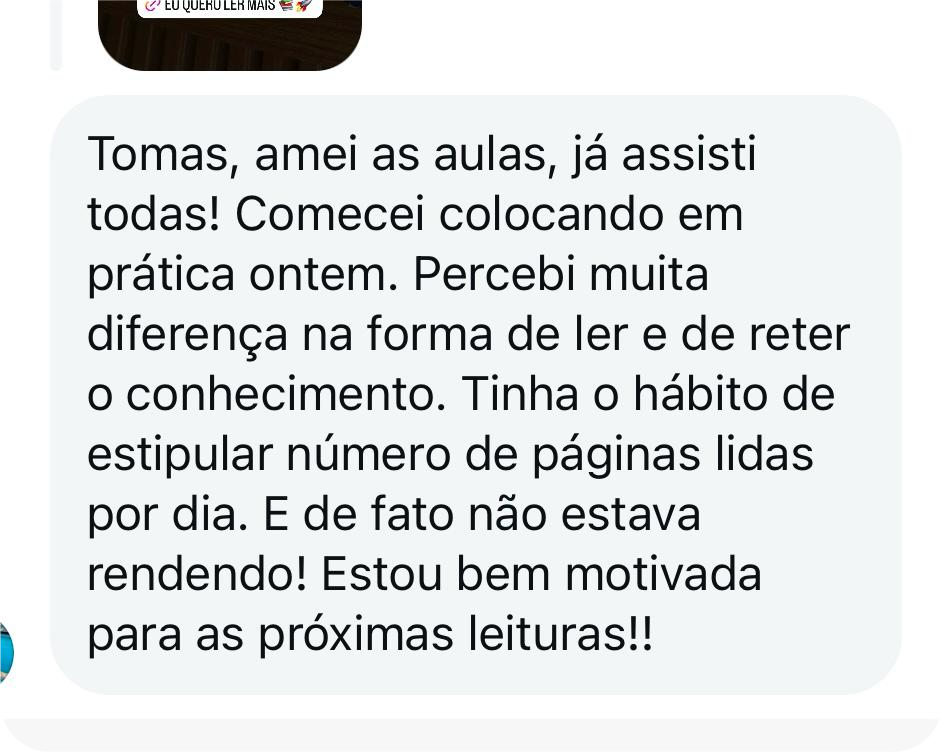The width and height of the screenshot is (942, 752).
Task: Click the phrase Comecei colocando em
Action: pyautogui.click(x=488, y=214)
